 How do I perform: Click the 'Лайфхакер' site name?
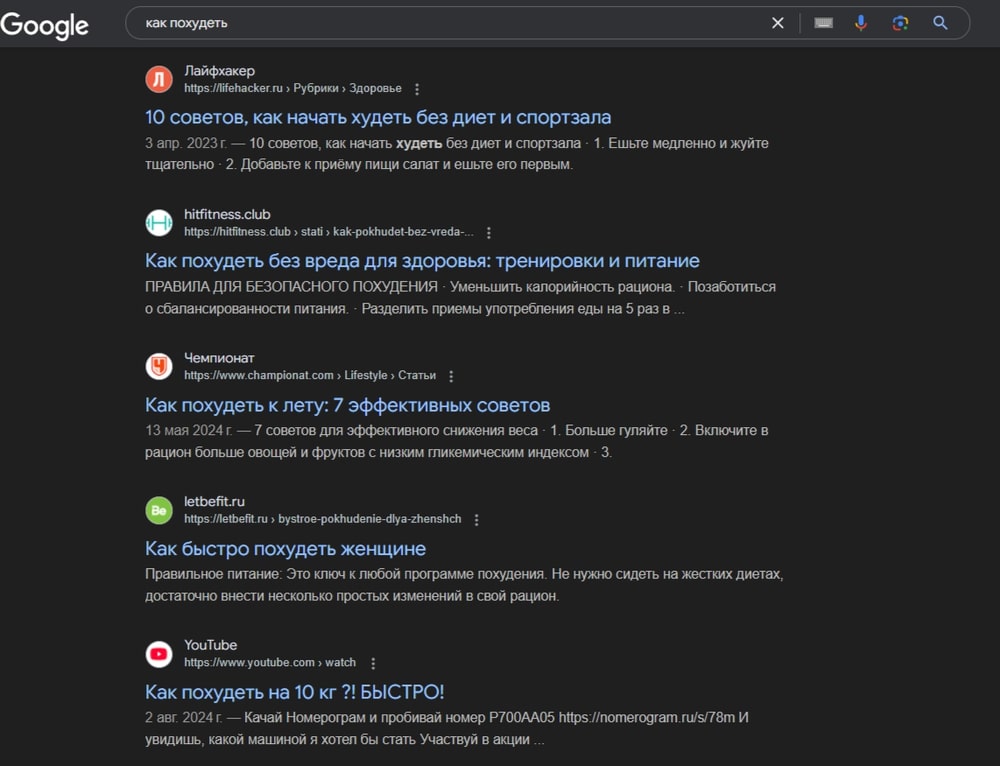click(x=219, y=71)
